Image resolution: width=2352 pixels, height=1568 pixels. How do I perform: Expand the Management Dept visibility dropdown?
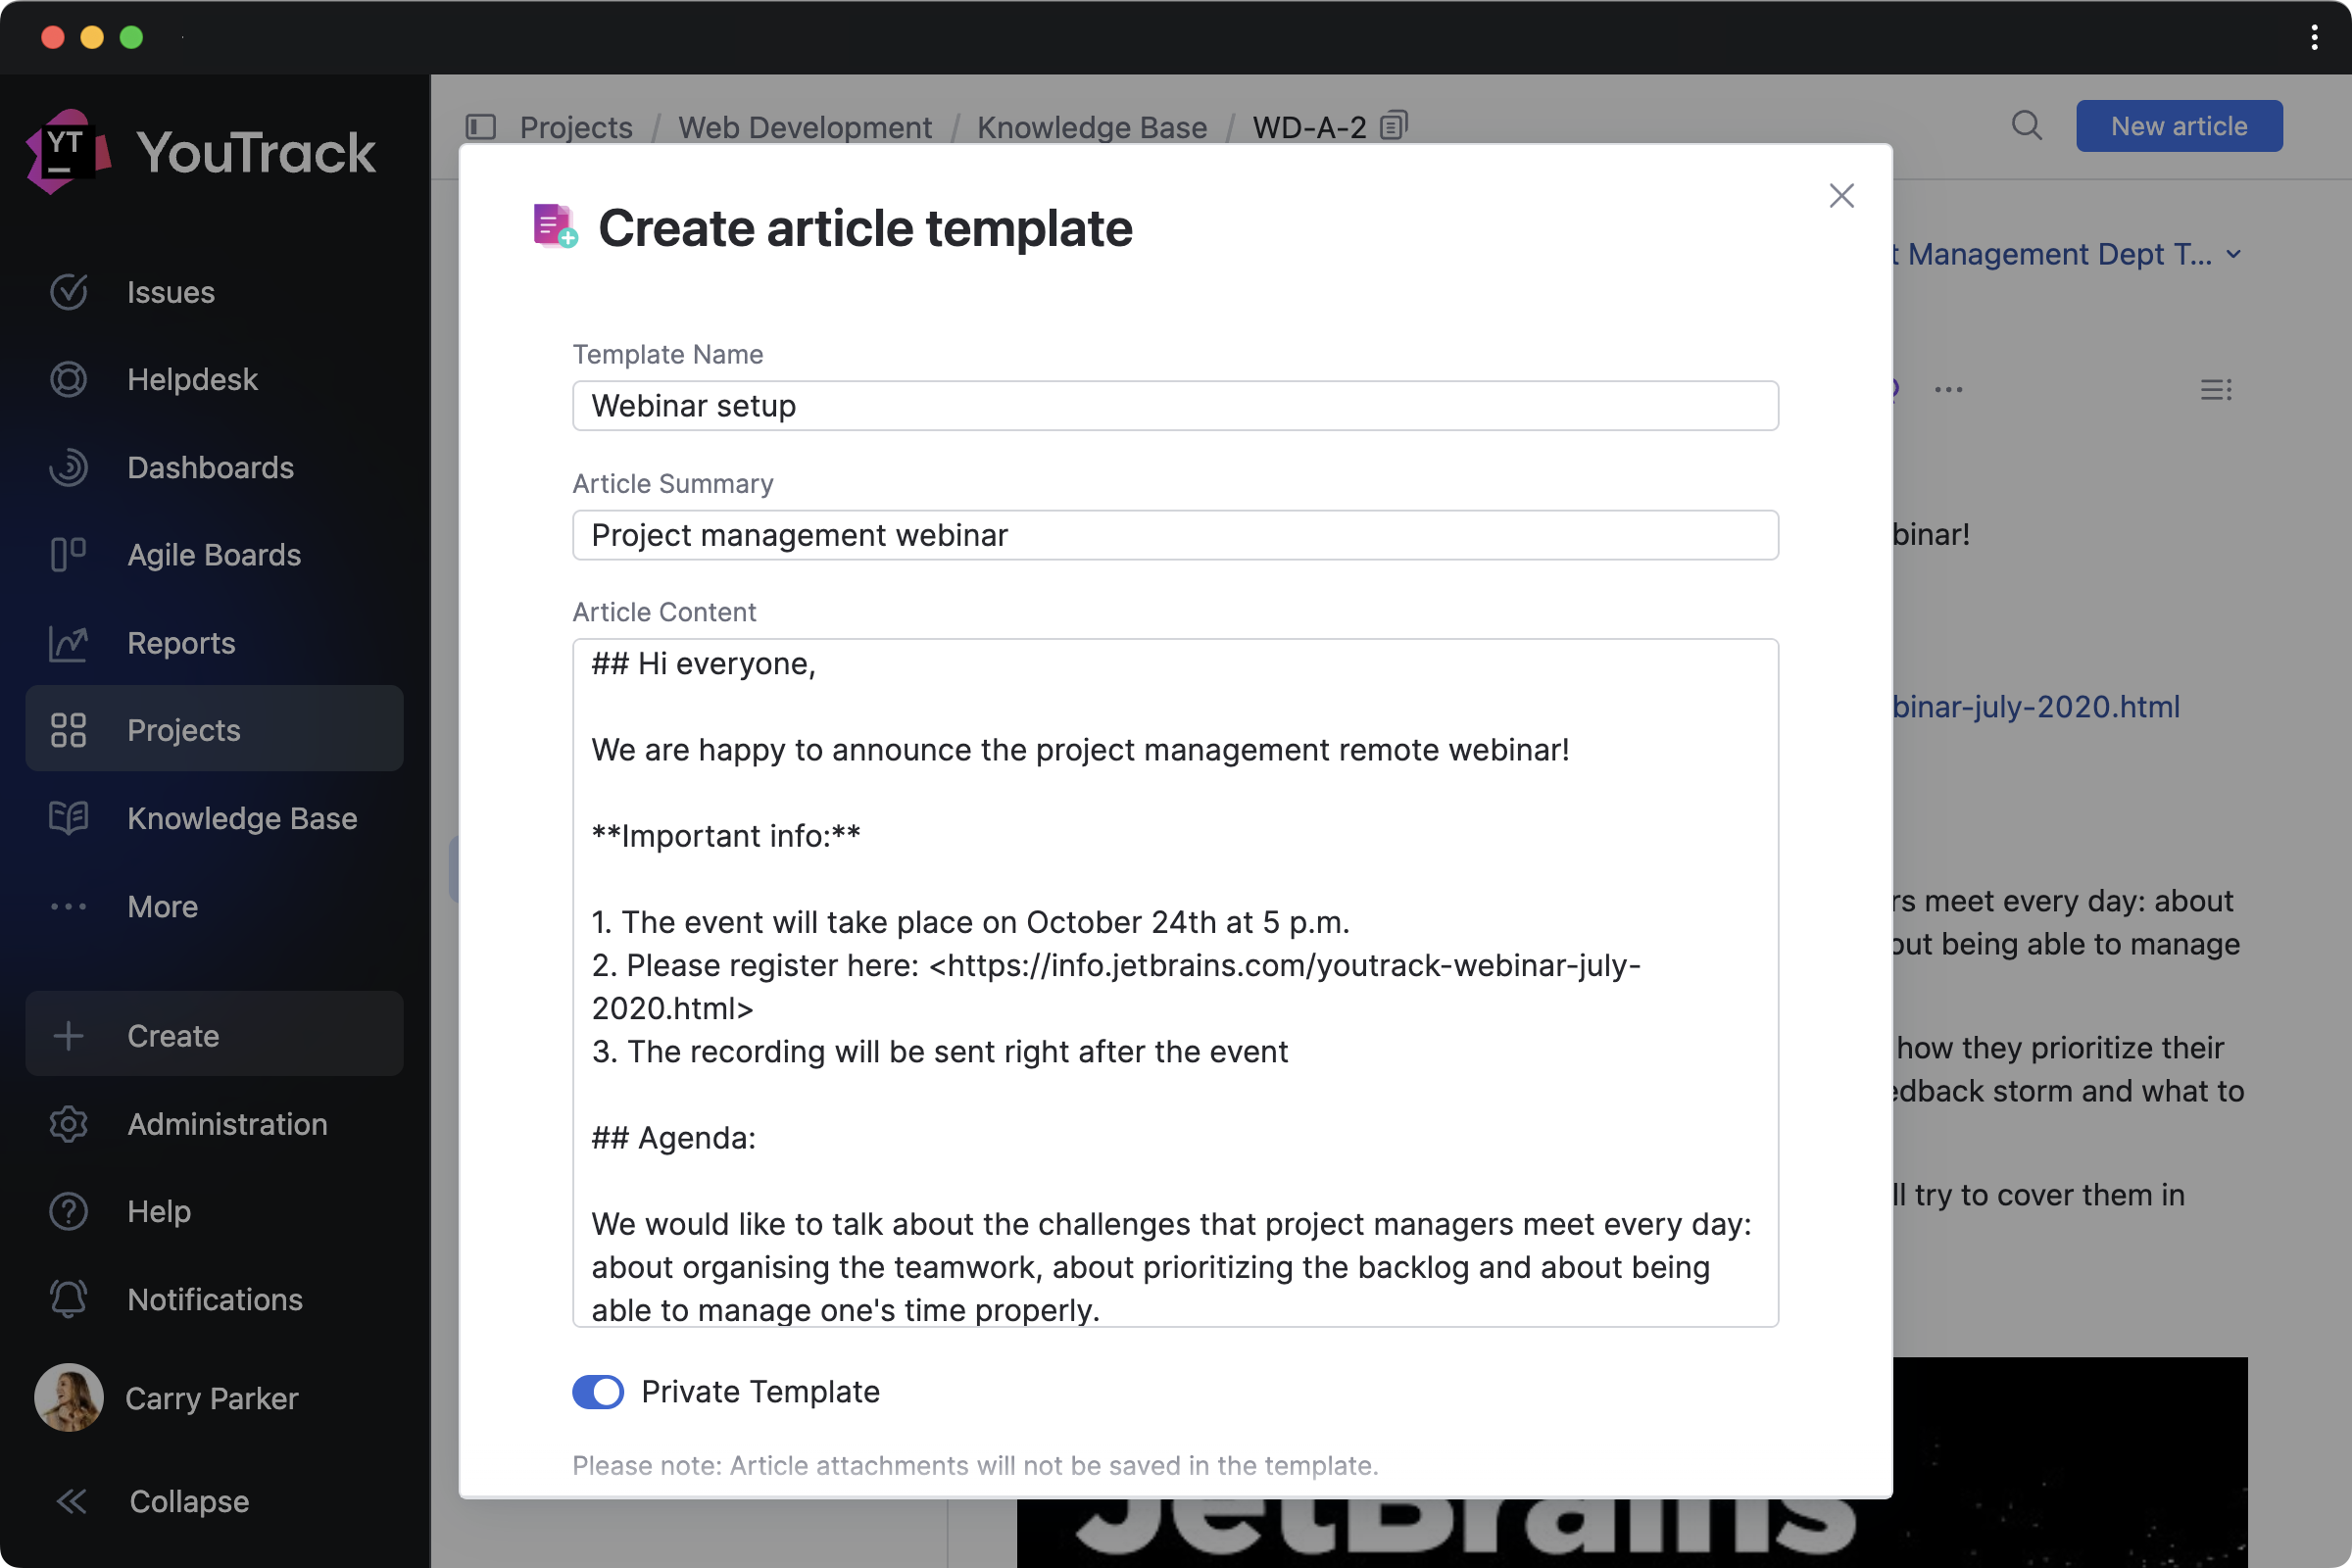[2232, 255]
